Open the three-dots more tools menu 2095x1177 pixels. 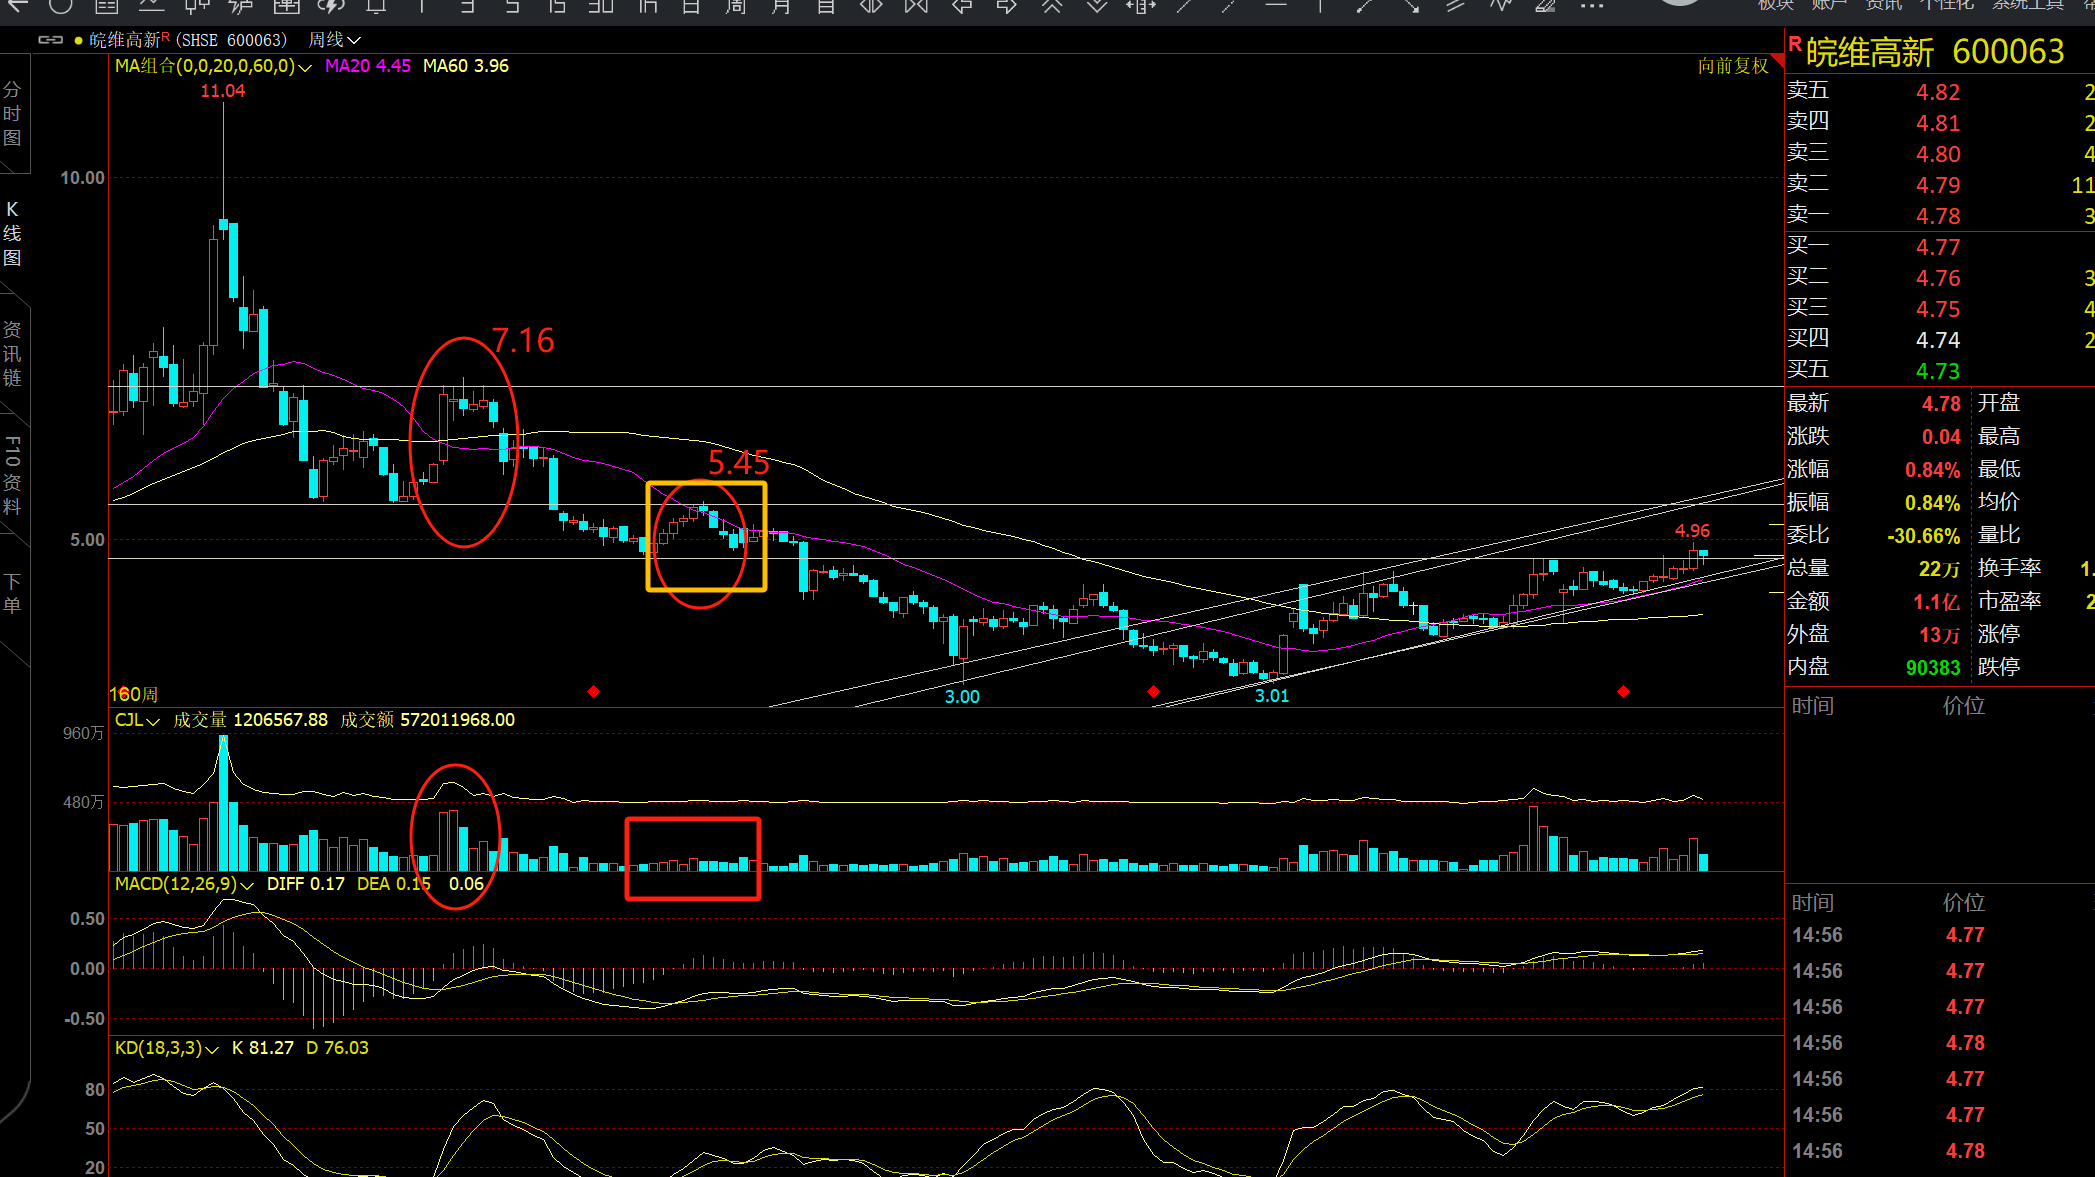[1592, 6]
